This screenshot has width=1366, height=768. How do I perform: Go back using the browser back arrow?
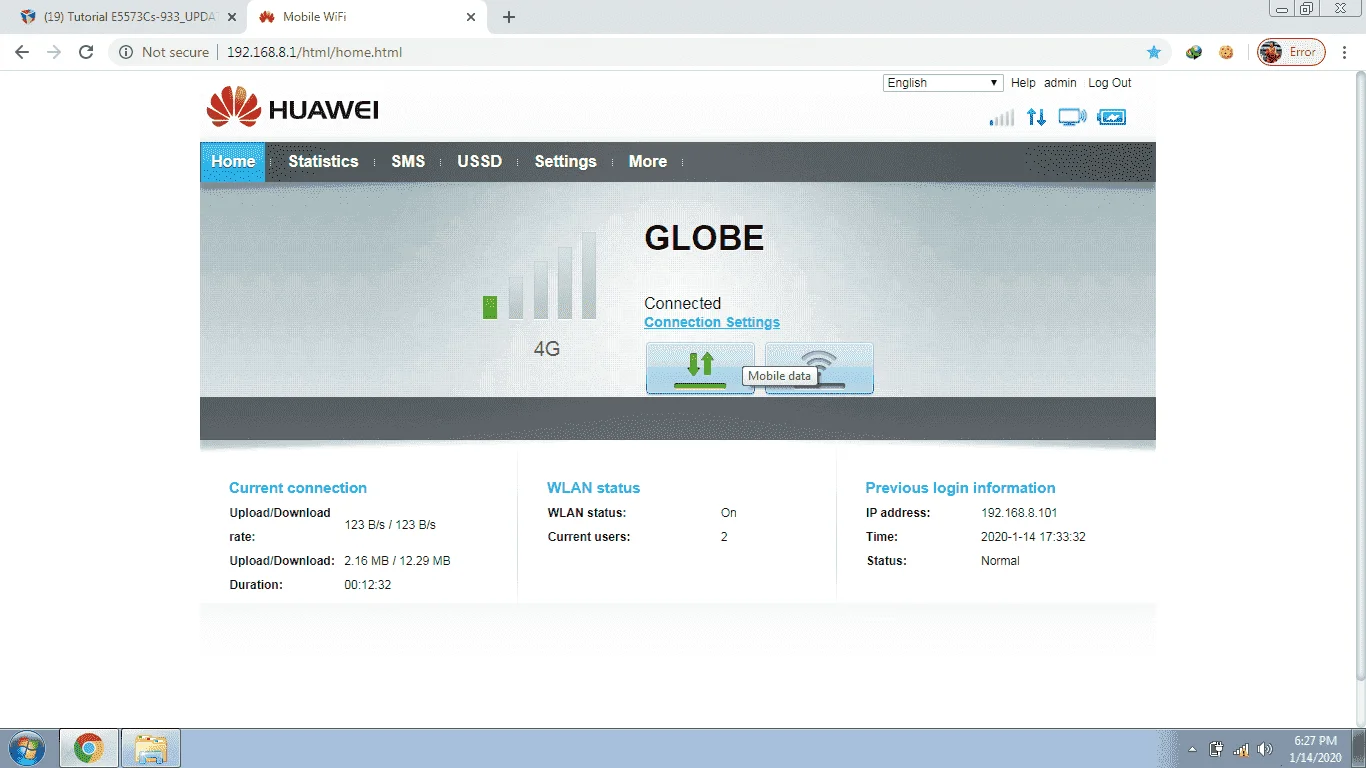(22, 52)
